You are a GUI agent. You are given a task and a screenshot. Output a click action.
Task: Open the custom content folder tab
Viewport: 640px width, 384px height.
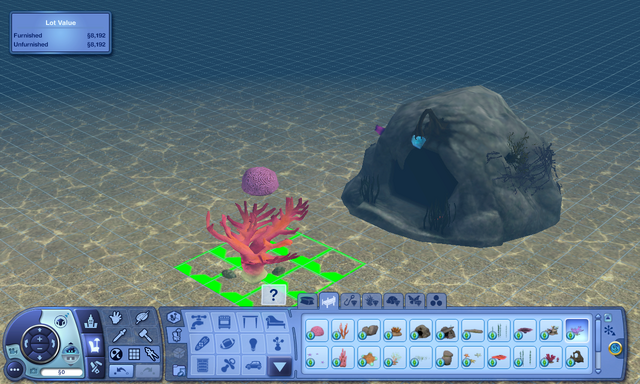tap(178, 370)
